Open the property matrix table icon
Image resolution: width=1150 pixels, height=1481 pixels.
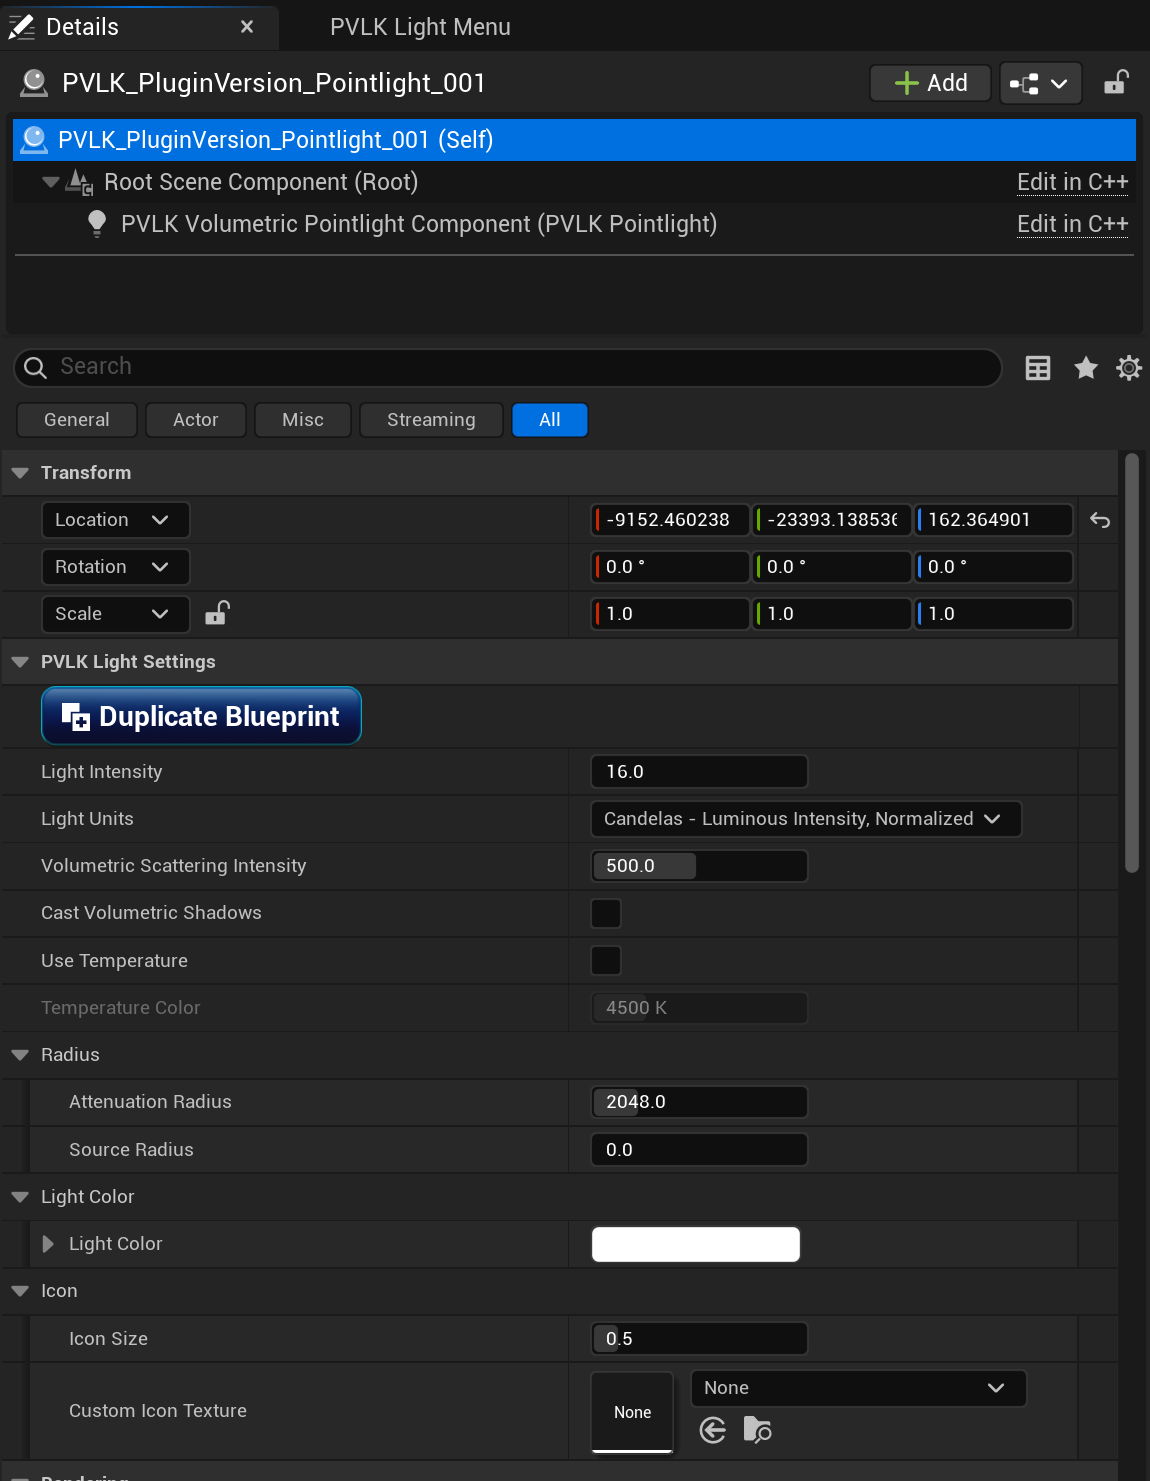pos(1038,368)
